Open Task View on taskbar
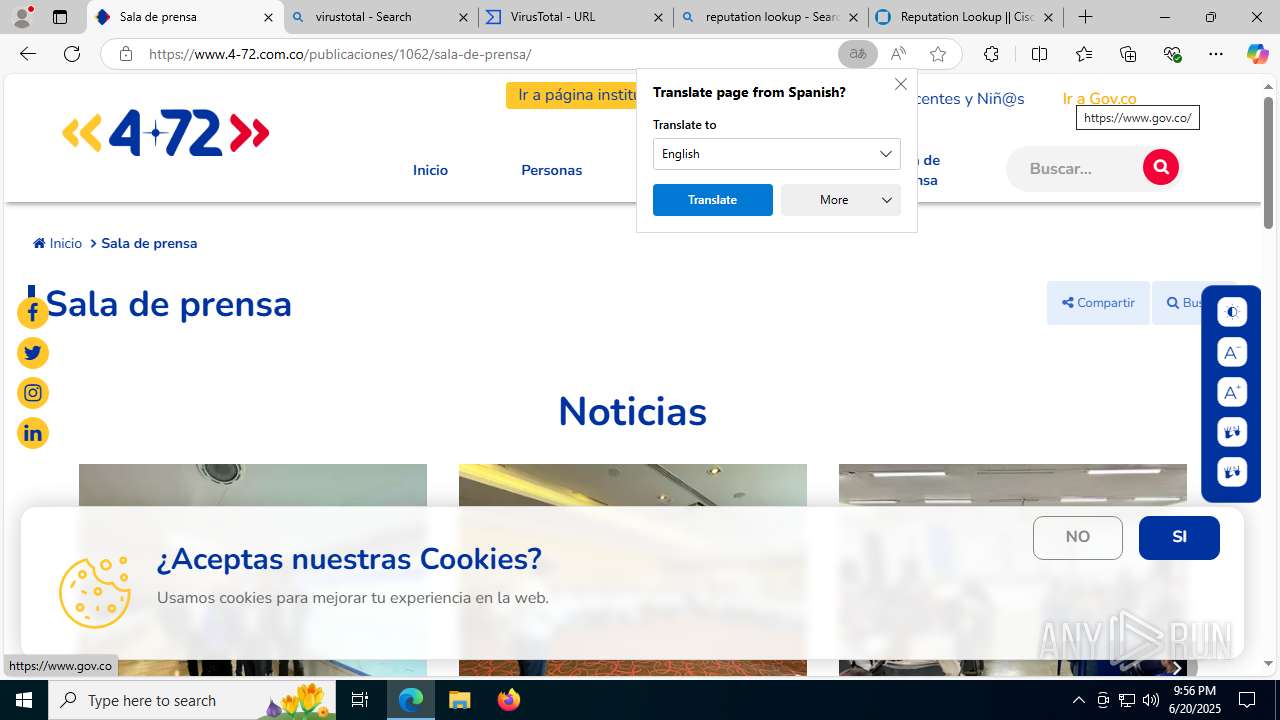This screenshot has height=720, width=1280. click(x=361, y=700)
